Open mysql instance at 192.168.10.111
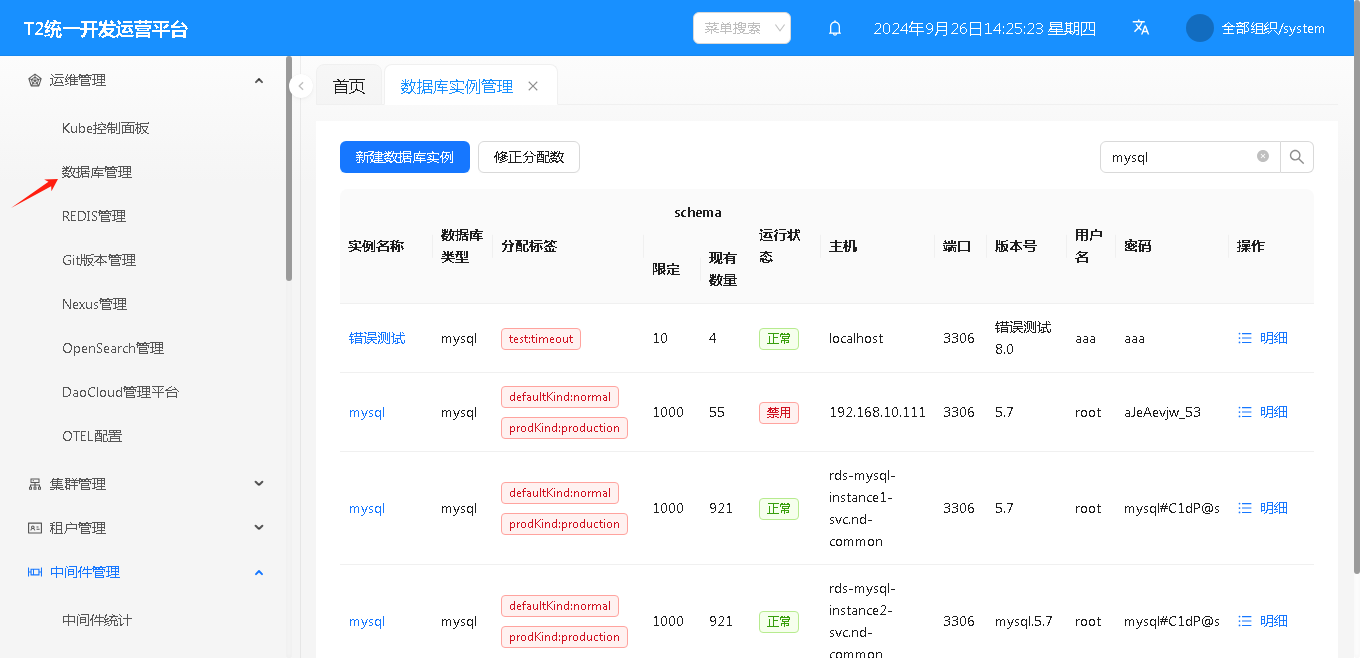 tap(367, 412)
